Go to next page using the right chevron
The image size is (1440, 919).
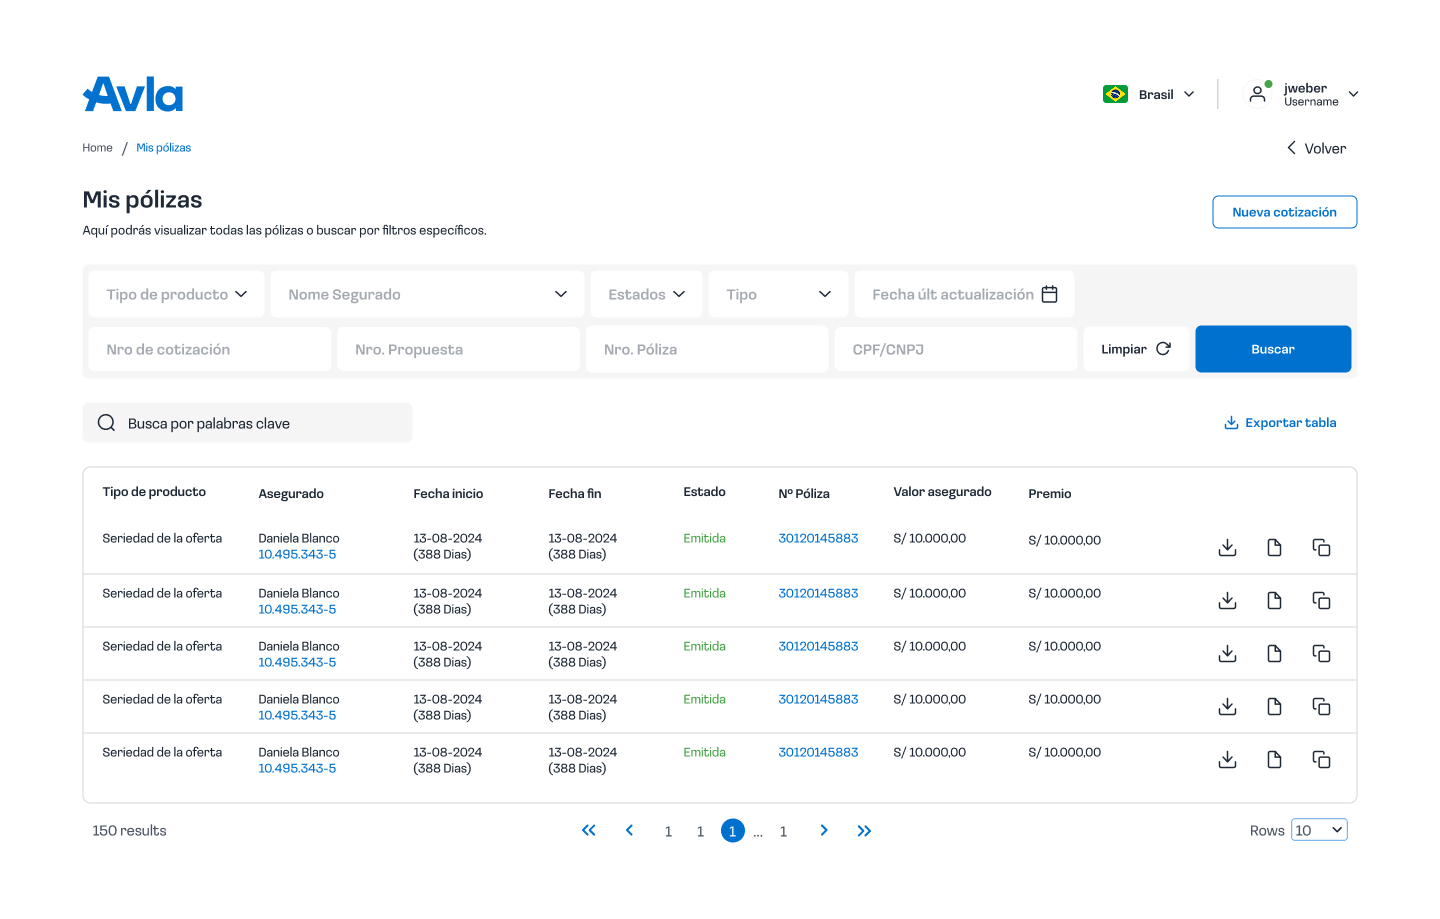pos(823,831)
